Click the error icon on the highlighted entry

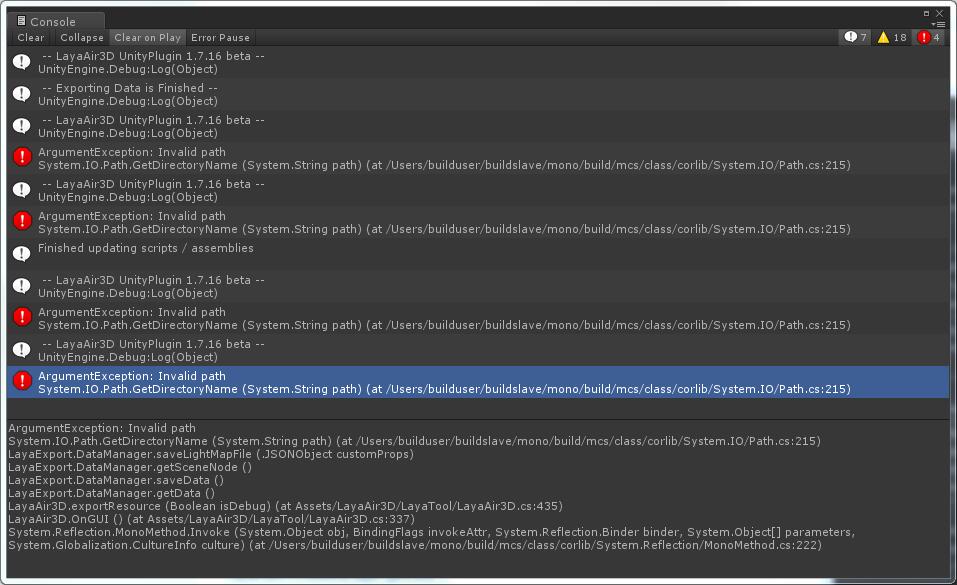pos(22,382)
